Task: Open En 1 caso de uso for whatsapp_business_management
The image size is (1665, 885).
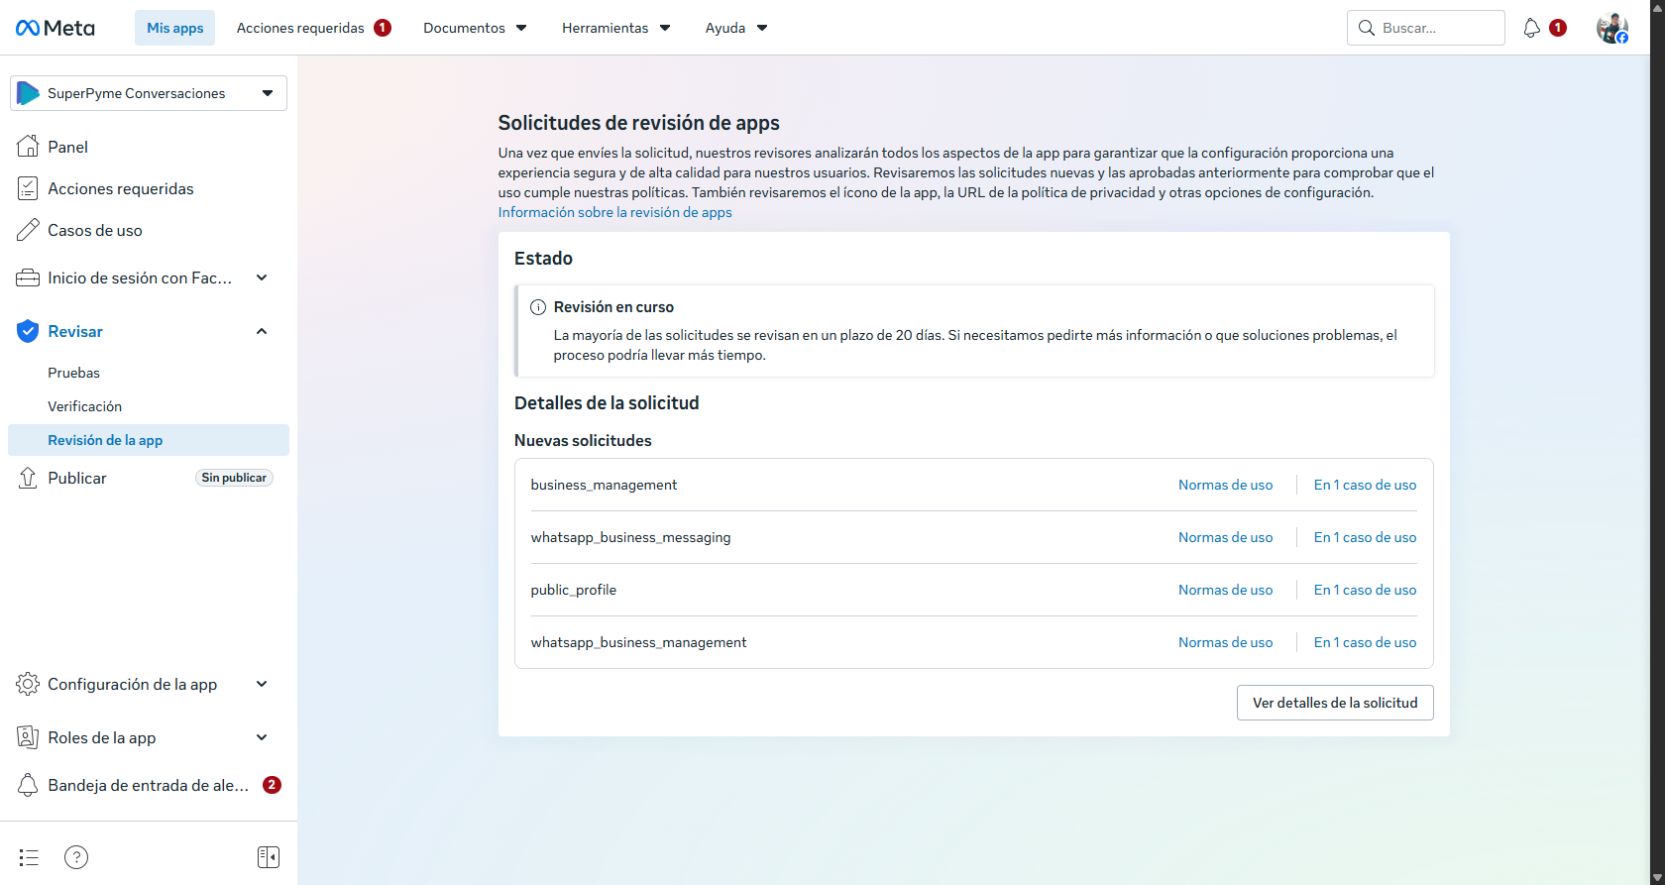Action: pyautogui.click(x=1365, y=642)
